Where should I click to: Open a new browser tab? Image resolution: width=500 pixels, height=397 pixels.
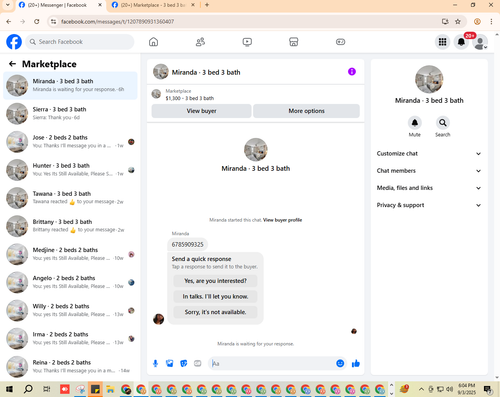[207, 5]
